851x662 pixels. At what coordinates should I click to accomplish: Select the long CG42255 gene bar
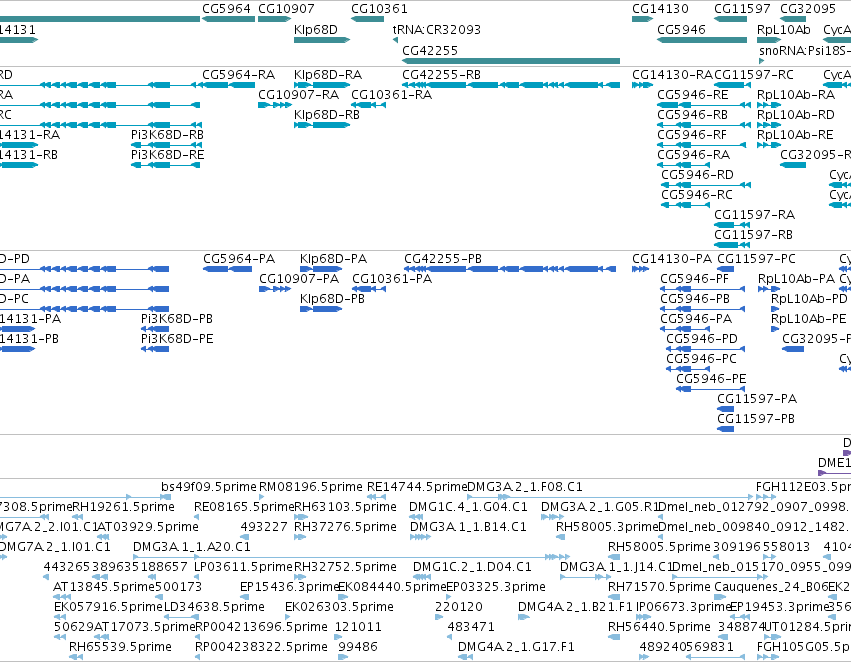511,61
